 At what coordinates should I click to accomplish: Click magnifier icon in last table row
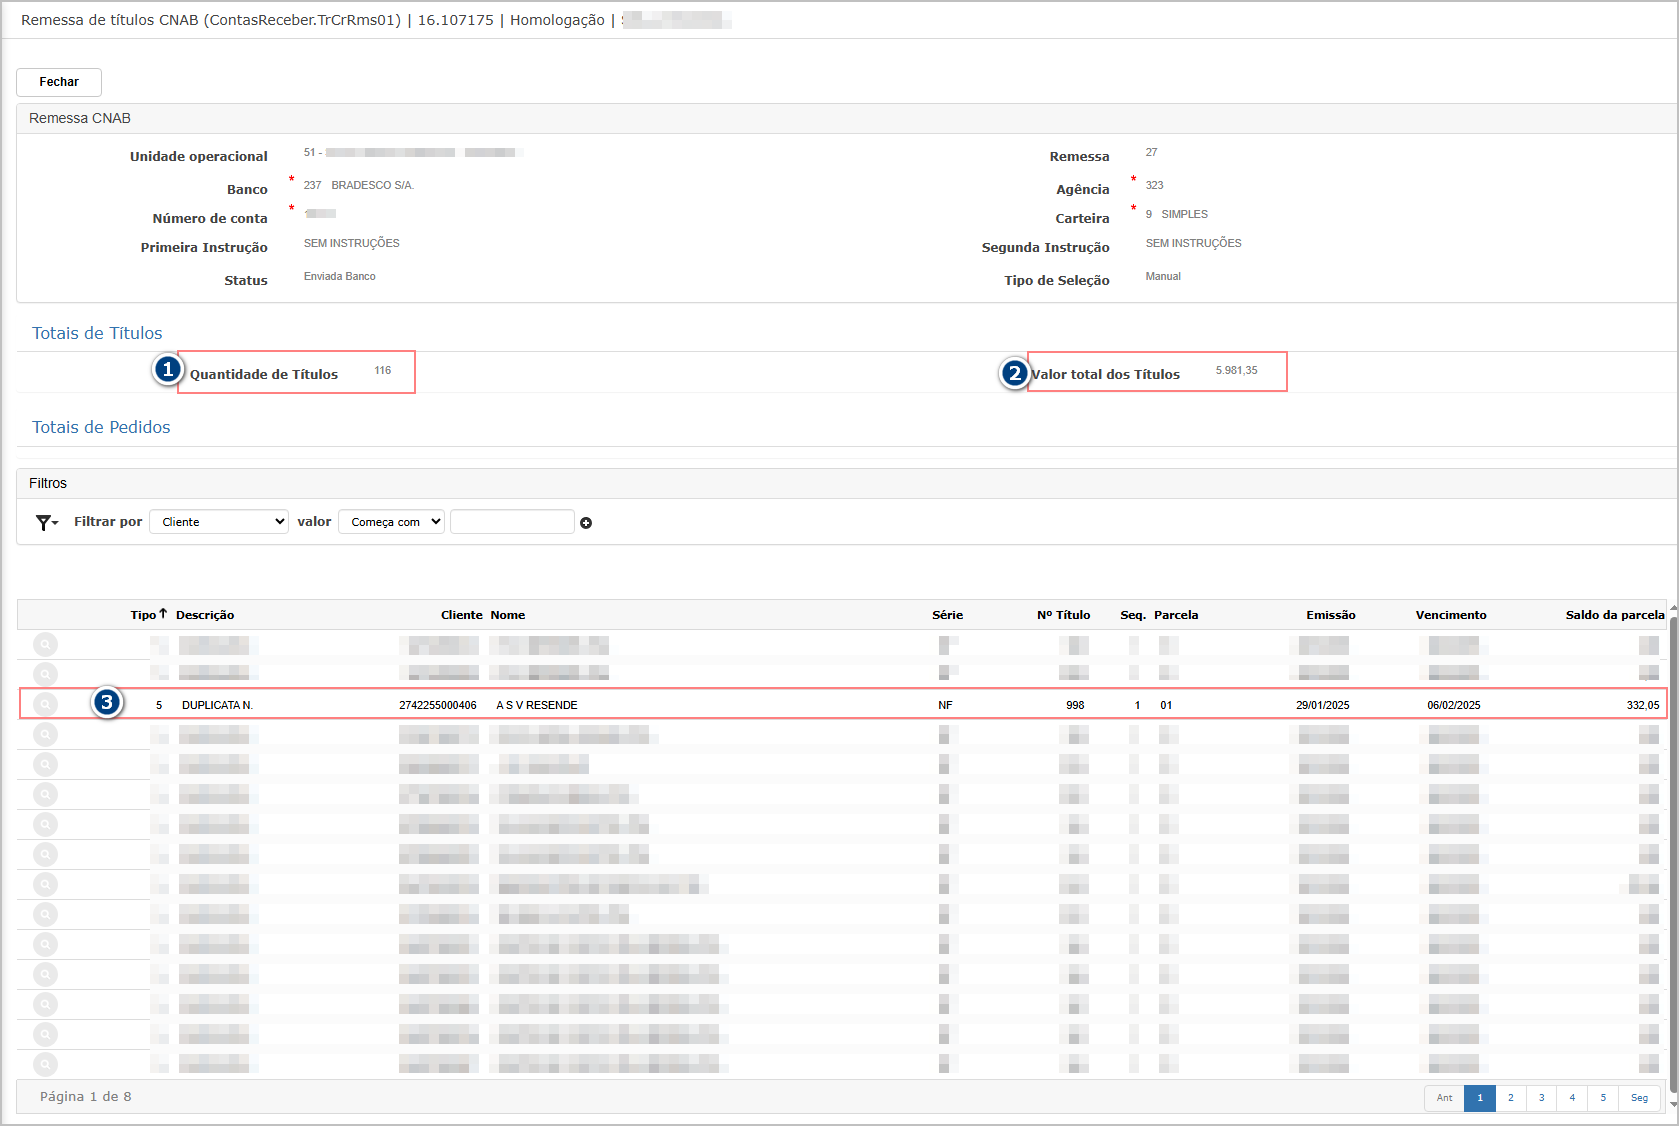[45, 1064]
